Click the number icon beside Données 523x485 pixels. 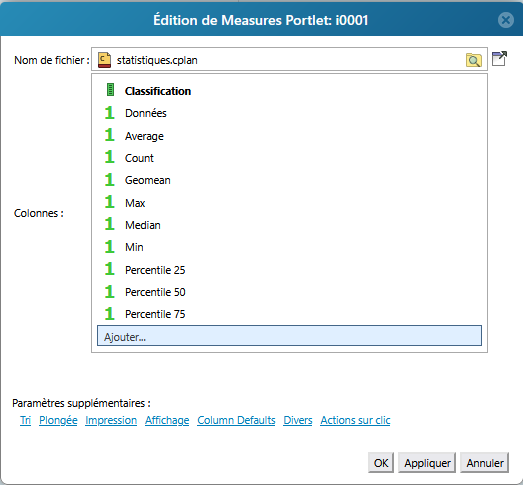point(109,113)
